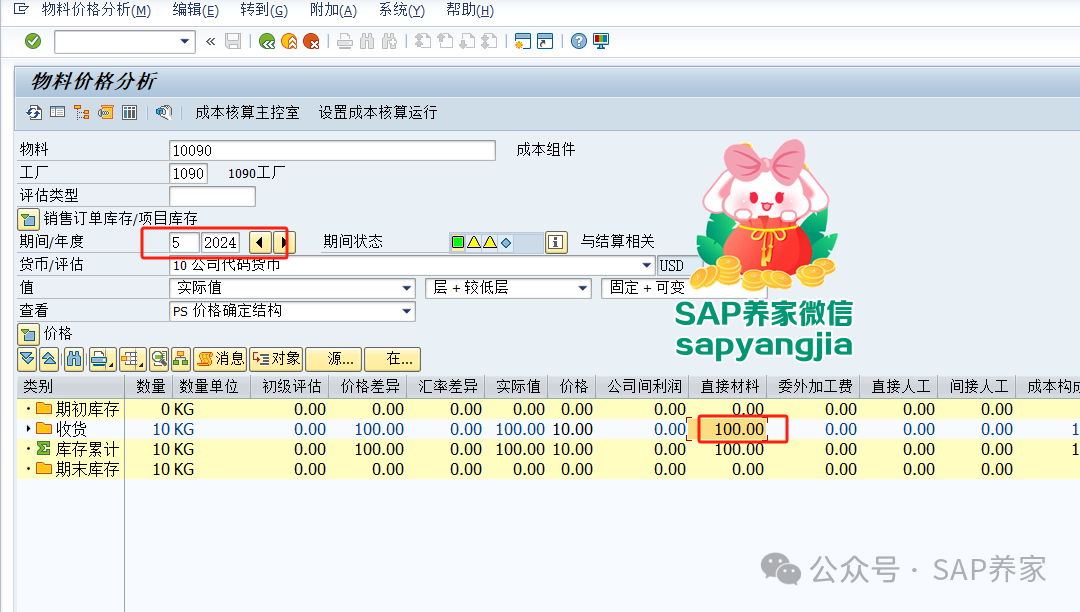Image resolution: width=1080 pixels, height=612 pixels.
Task: Click the Previous Page icon
Action: (x=445, y=41)
